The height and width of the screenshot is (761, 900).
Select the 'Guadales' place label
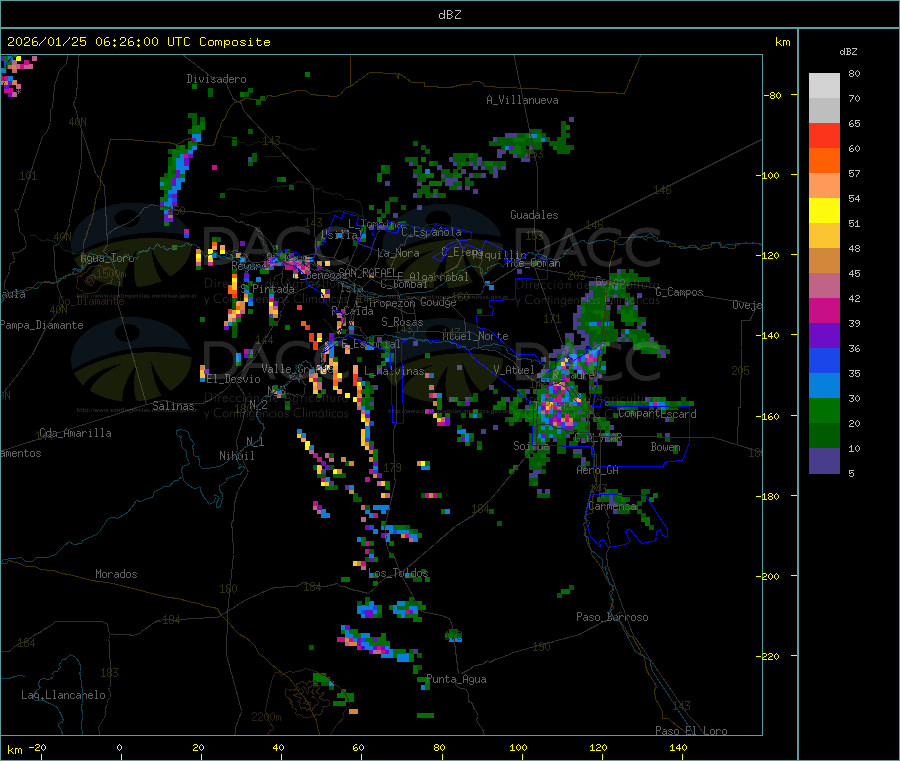[x=534, y=215]
